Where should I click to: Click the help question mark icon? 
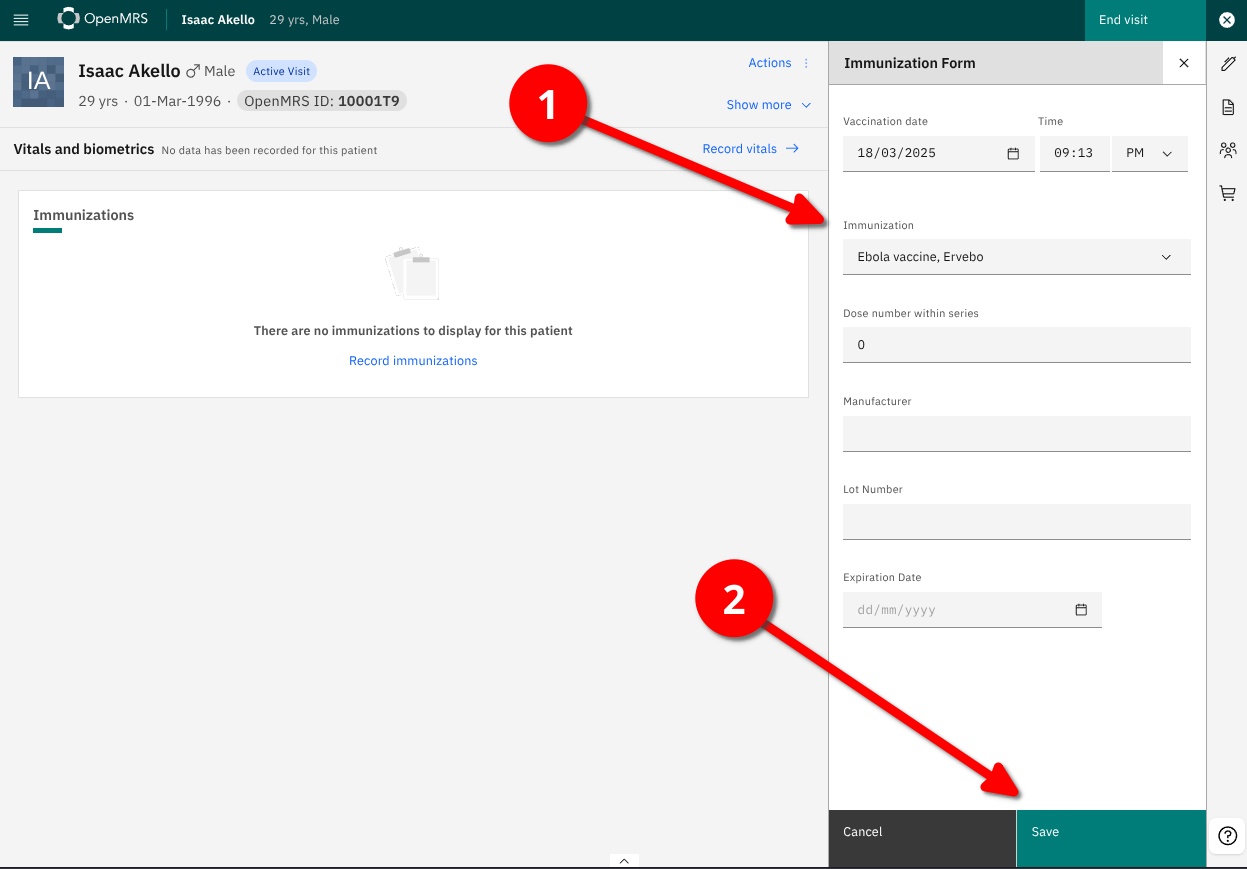tap(1228, 836)
